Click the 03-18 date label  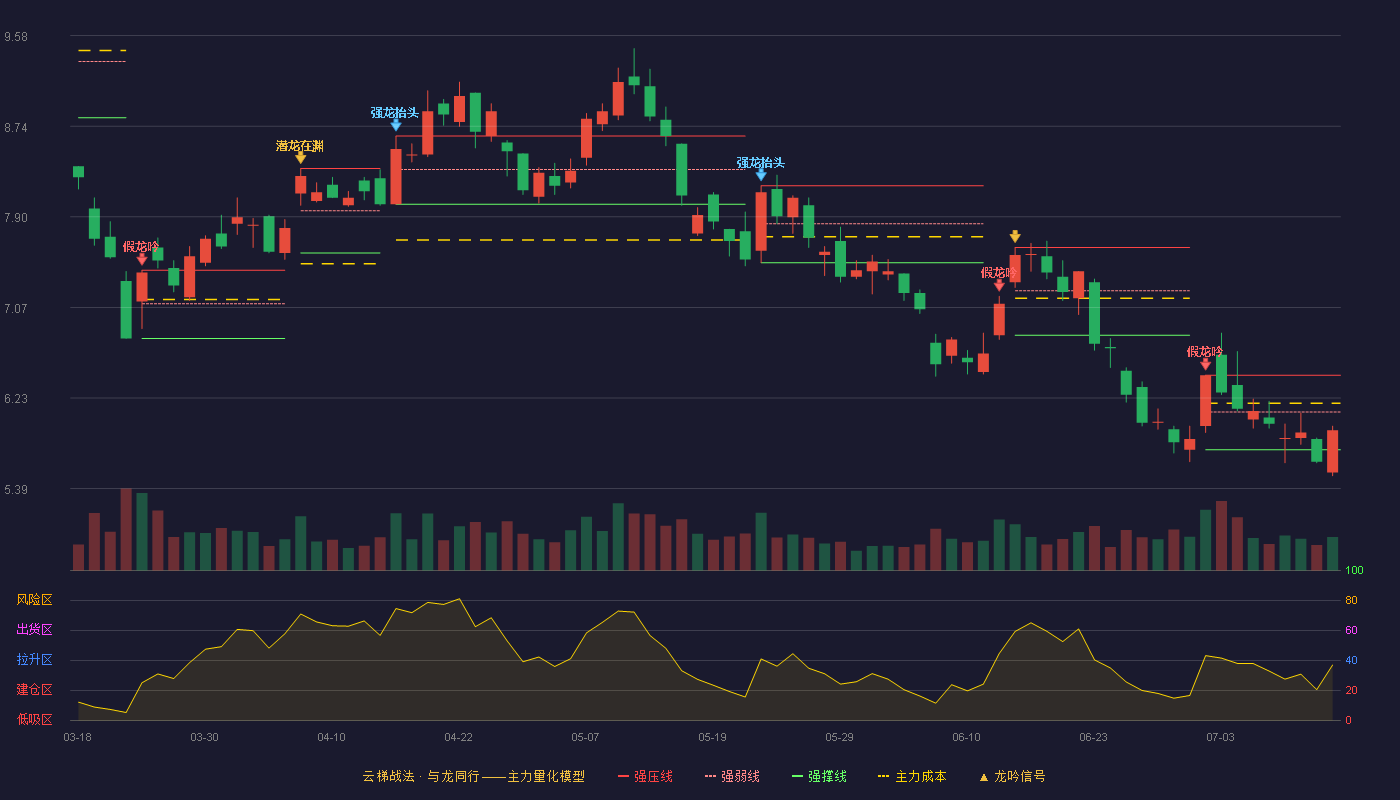click(x=78, y=737)
